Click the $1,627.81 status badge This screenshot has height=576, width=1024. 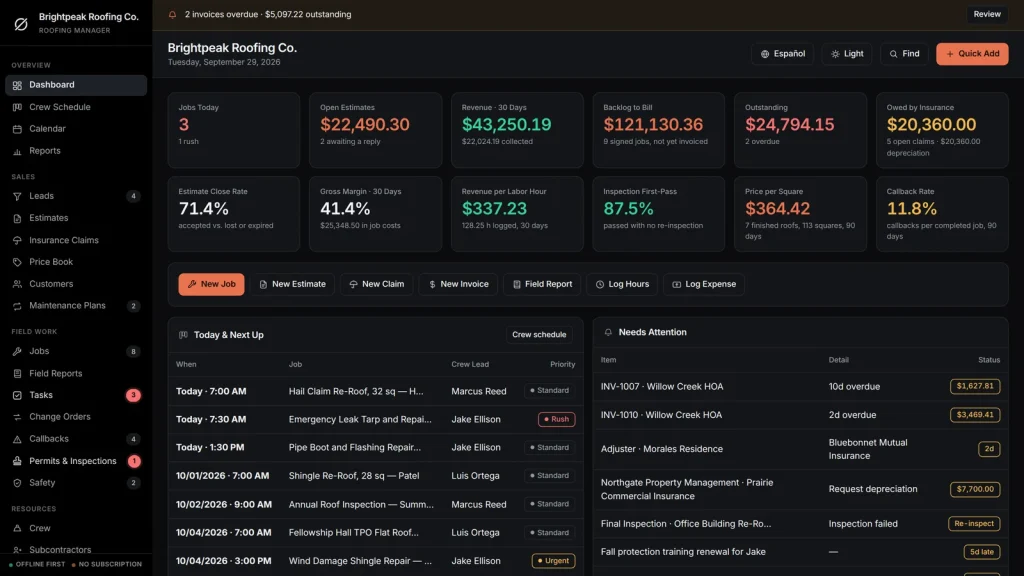click(x=974, y=387)
